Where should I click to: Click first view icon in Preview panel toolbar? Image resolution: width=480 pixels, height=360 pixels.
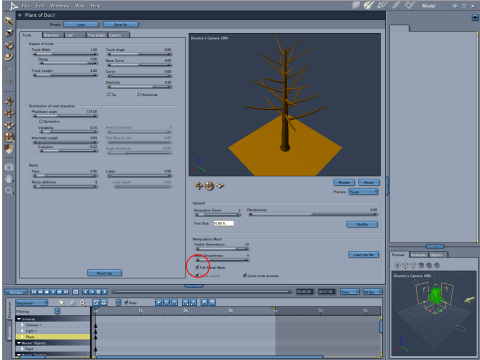[x=397, y=266]
